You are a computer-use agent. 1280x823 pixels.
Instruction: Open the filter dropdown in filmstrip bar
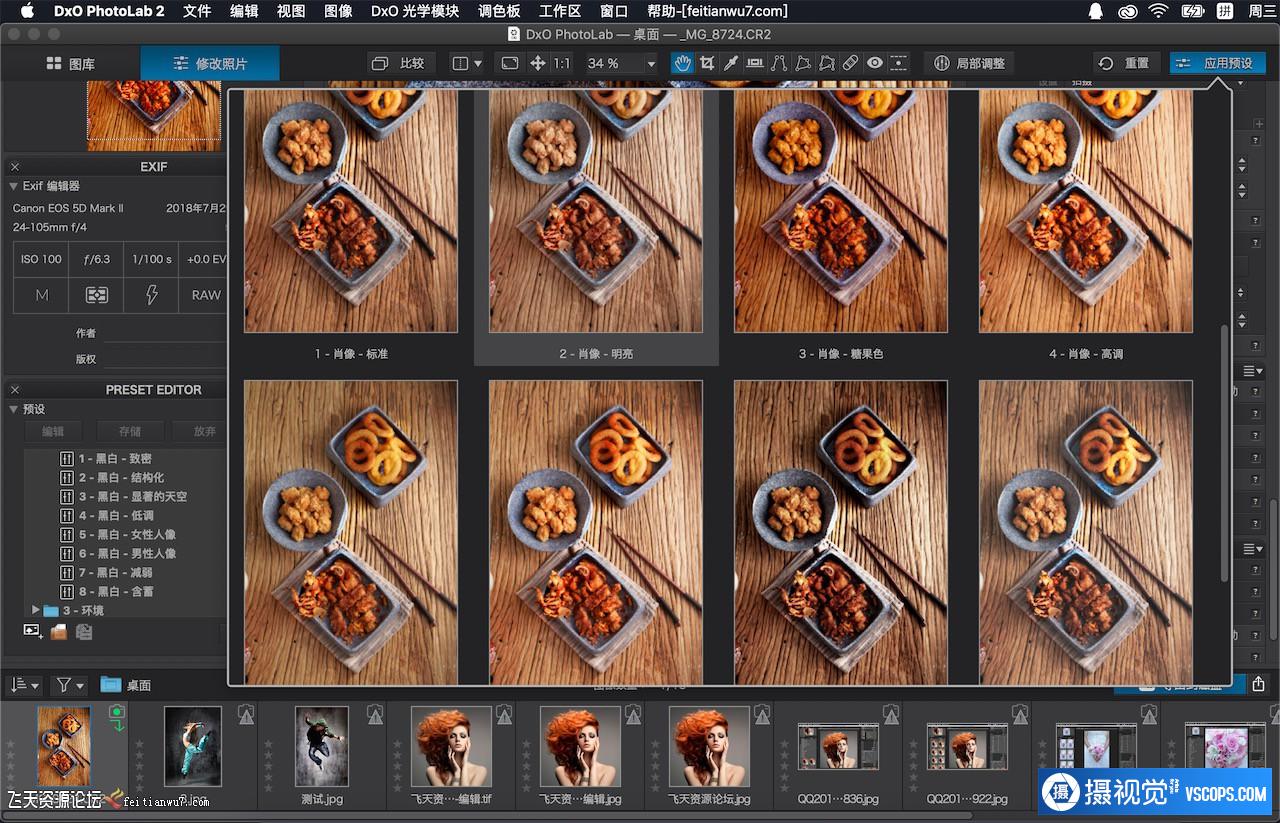pyautogui.click(x=70, y=685)
